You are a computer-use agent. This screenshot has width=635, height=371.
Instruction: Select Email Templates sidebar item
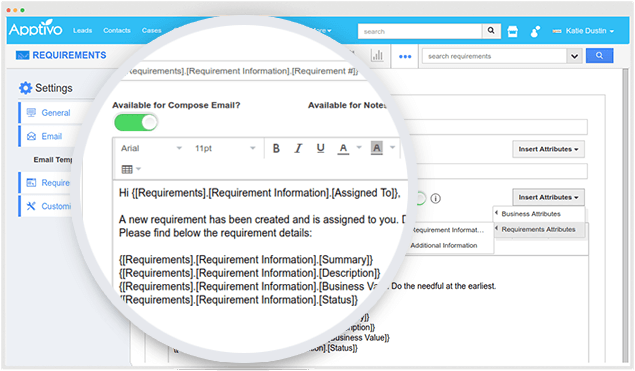point(53,160)
